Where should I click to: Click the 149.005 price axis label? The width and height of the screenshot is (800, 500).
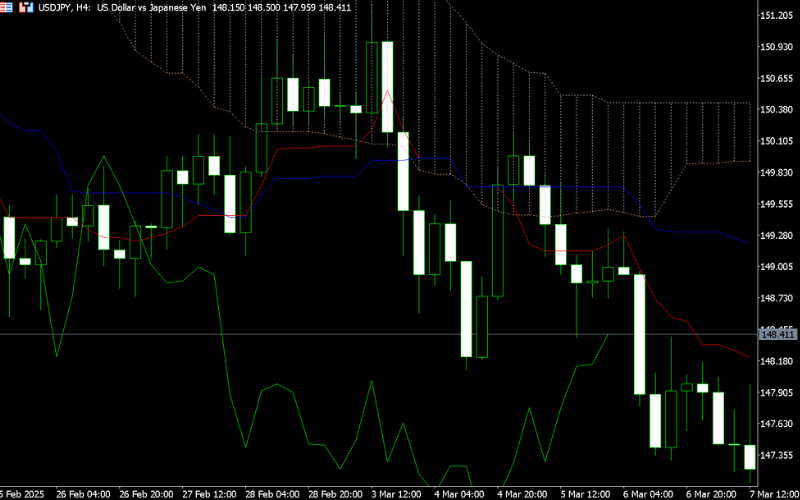[x=778, y=267]
